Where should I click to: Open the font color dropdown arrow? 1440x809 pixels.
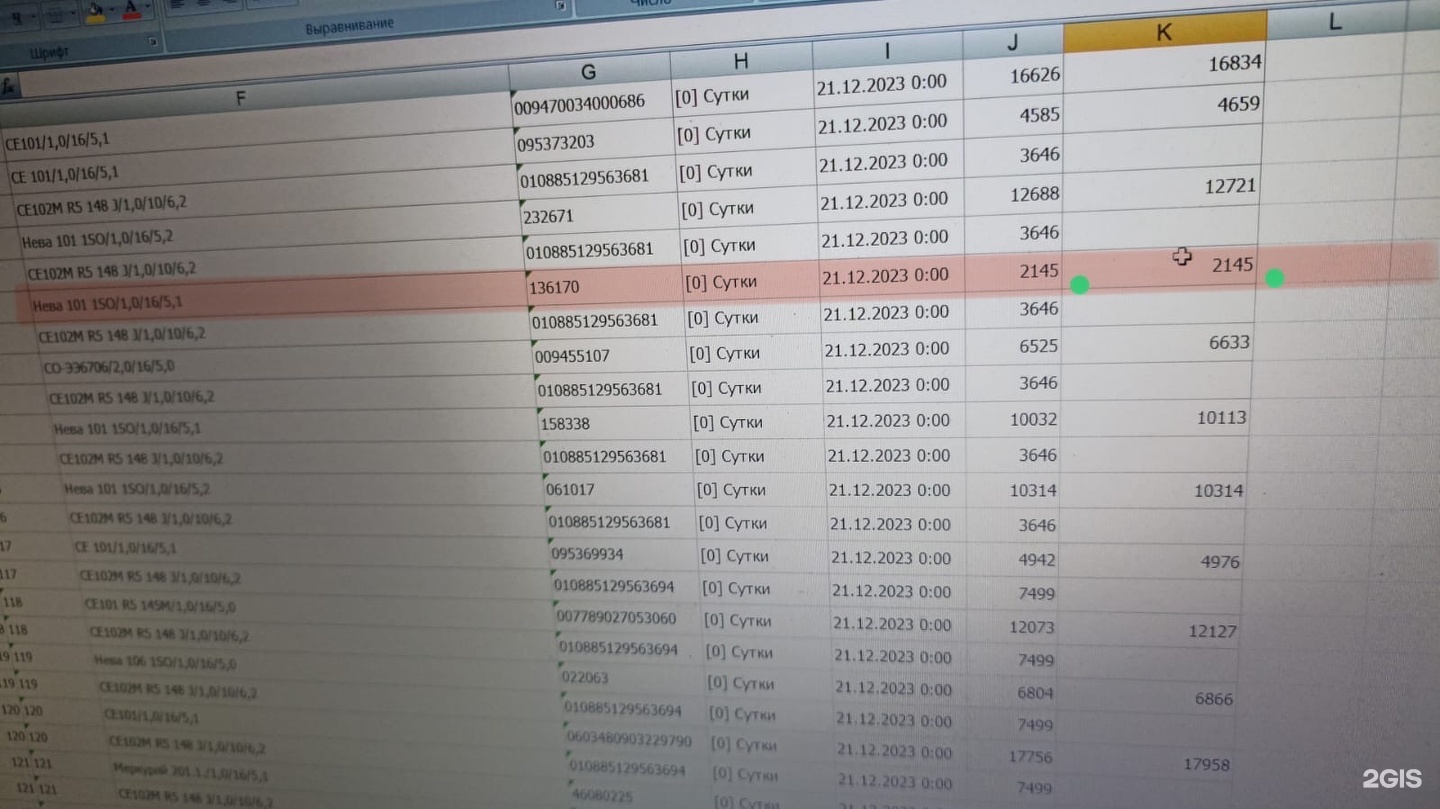pos(147,7)
